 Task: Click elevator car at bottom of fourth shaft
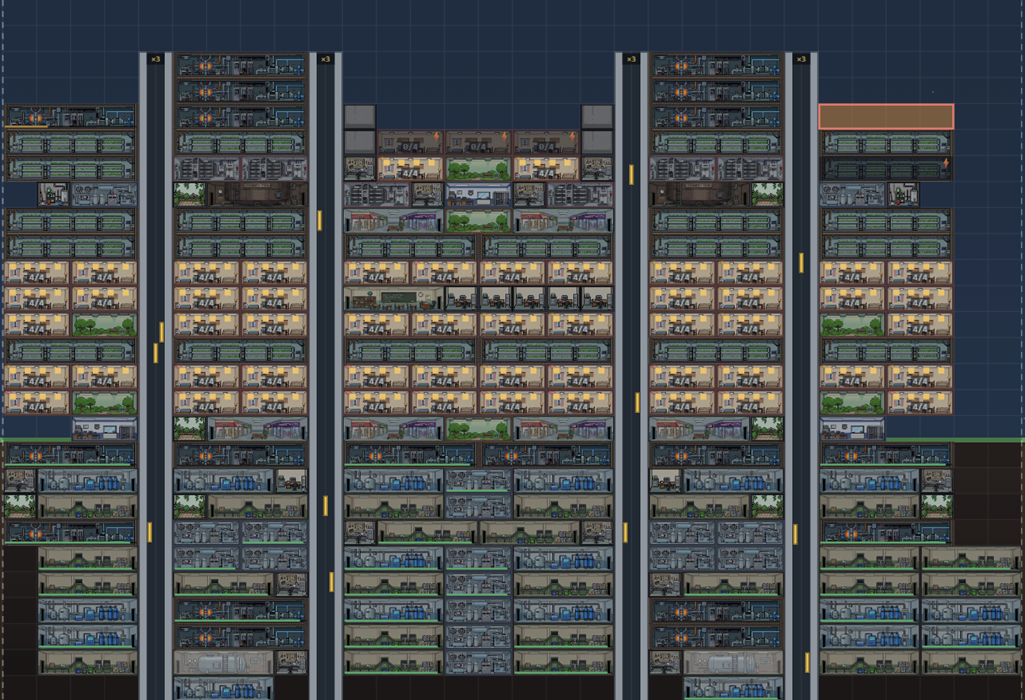pos(807,663)
